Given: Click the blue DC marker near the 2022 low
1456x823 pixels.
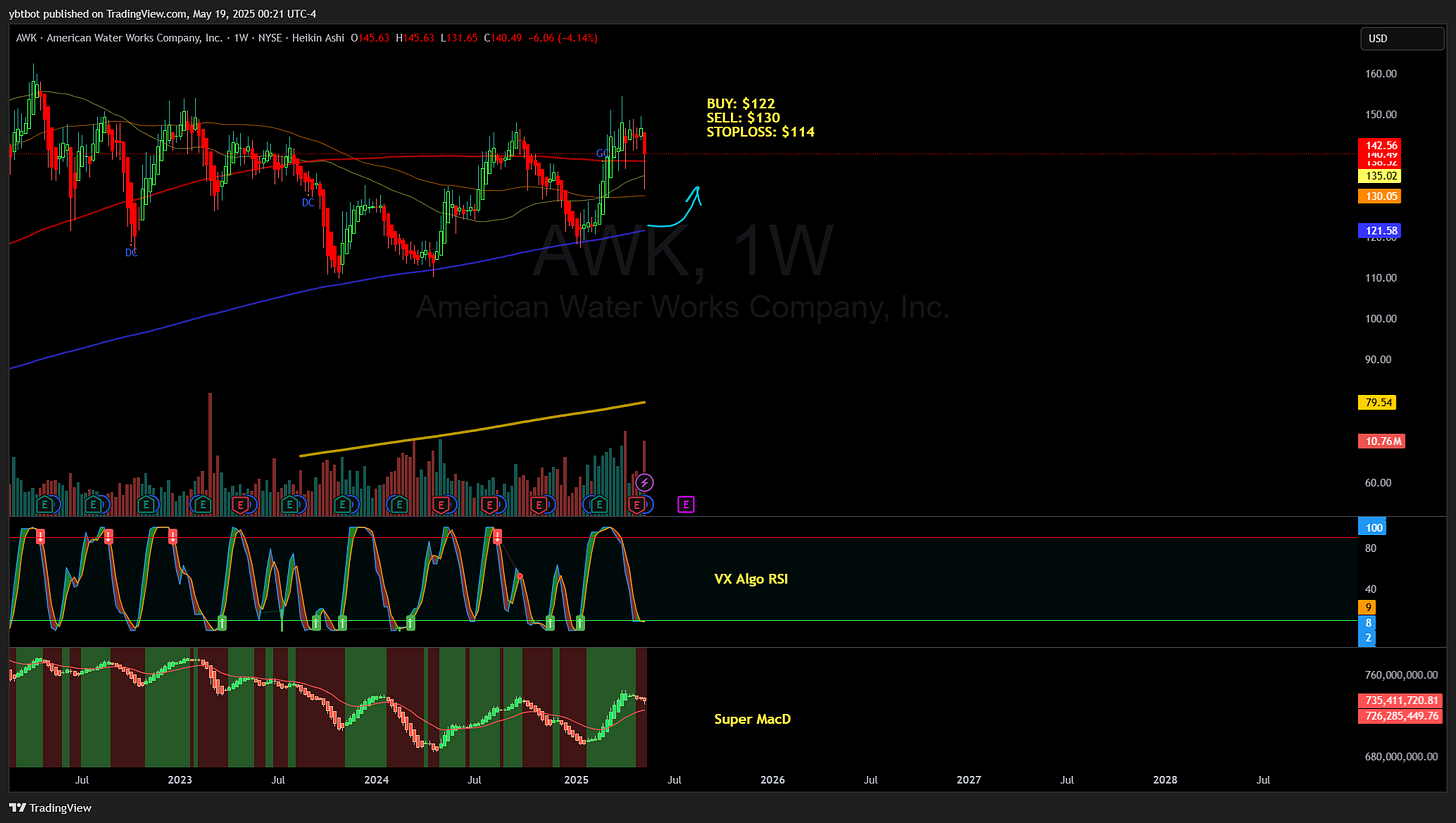Looking at the screenshot, I should [x=131, y=253].
